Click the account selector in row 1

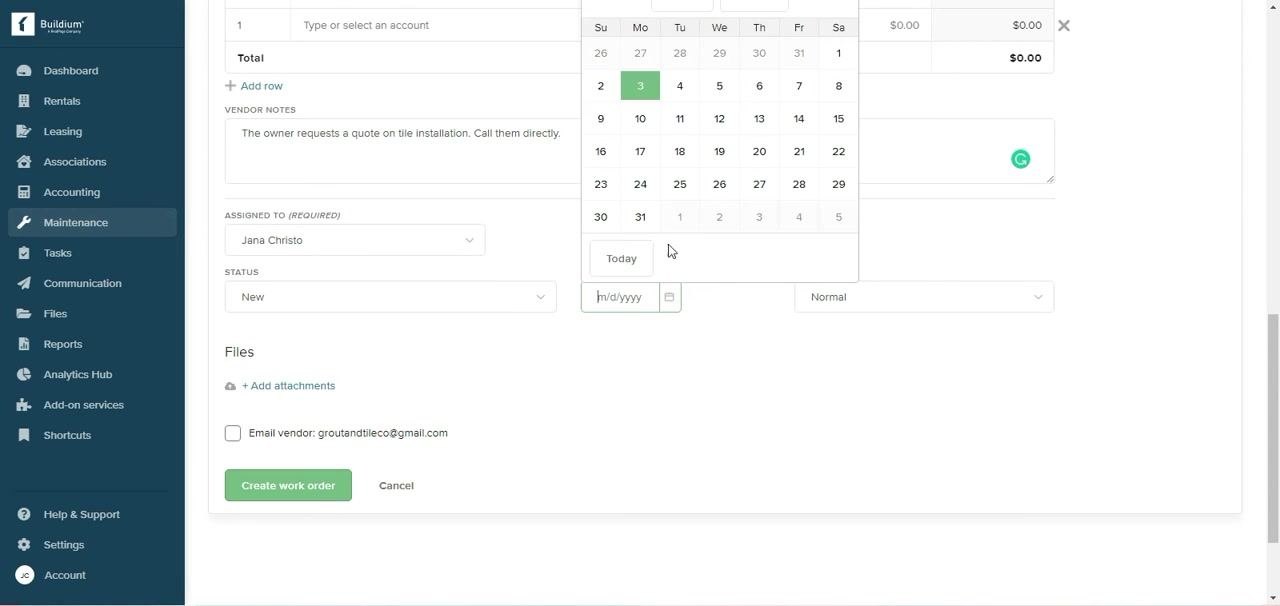click(x=435, y=25)
